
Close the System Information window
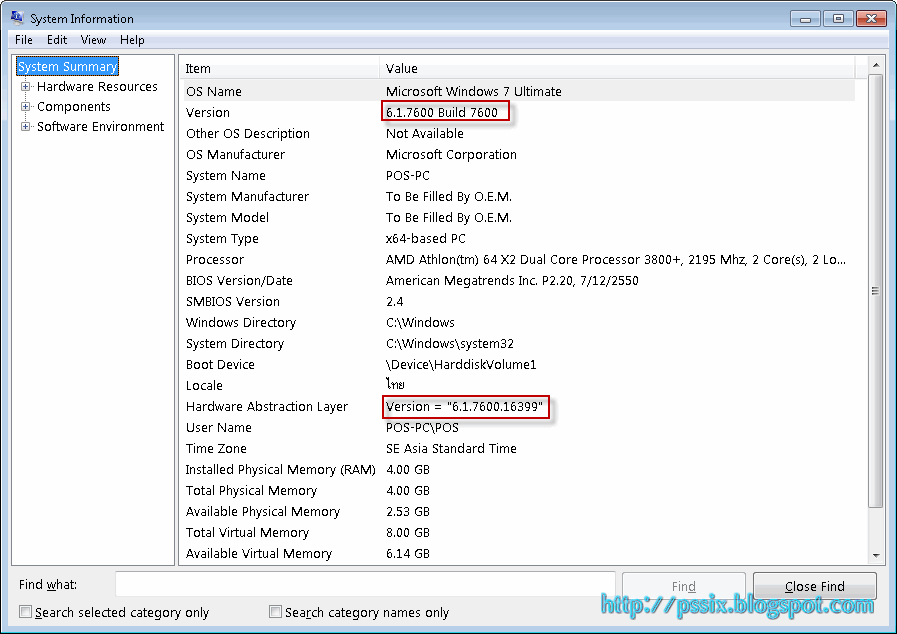point(871,19)
